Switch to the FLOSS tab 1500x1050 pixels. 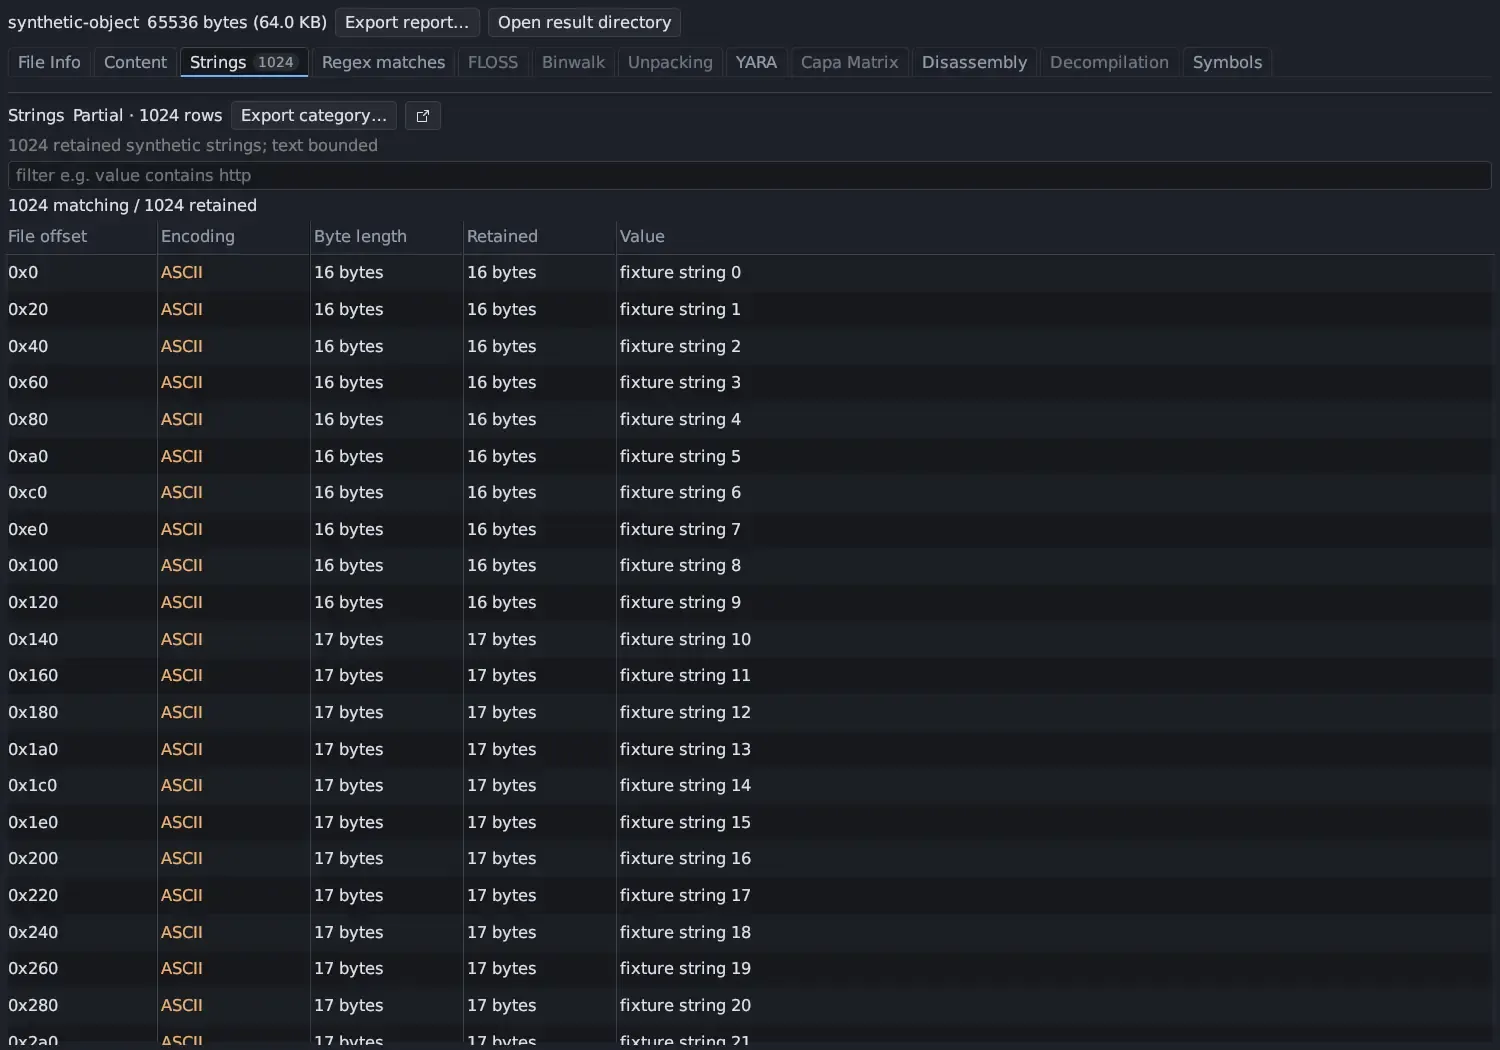click(x=493, y=62)
